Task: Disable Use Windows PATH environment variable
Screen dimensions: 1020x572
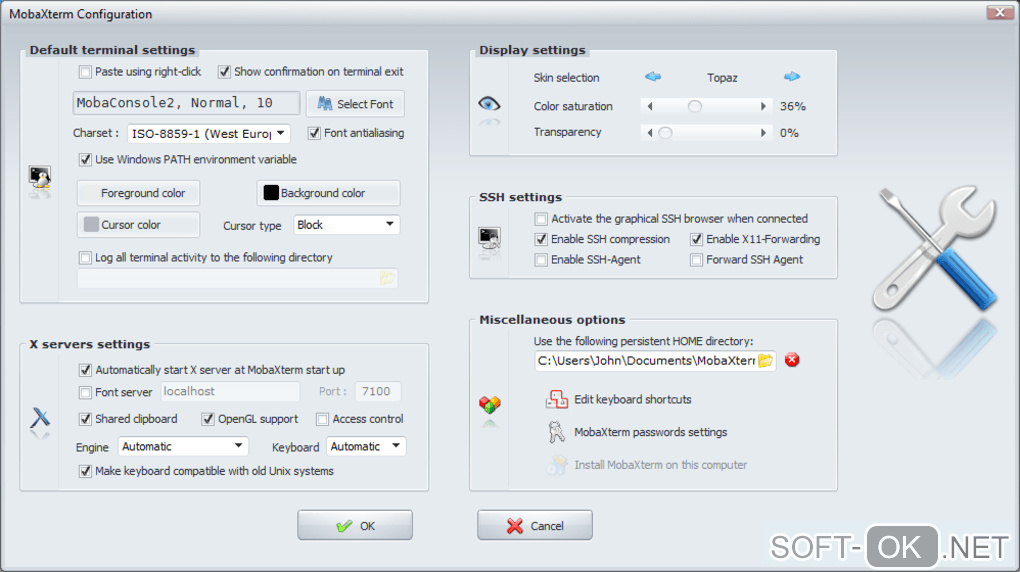Action: point(85,159)
